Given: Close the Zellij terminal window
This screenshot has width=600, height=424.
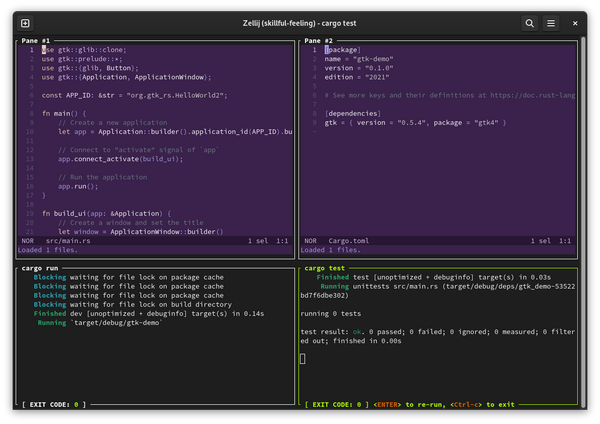Looking at the screenshot, I should pos(575,23).
